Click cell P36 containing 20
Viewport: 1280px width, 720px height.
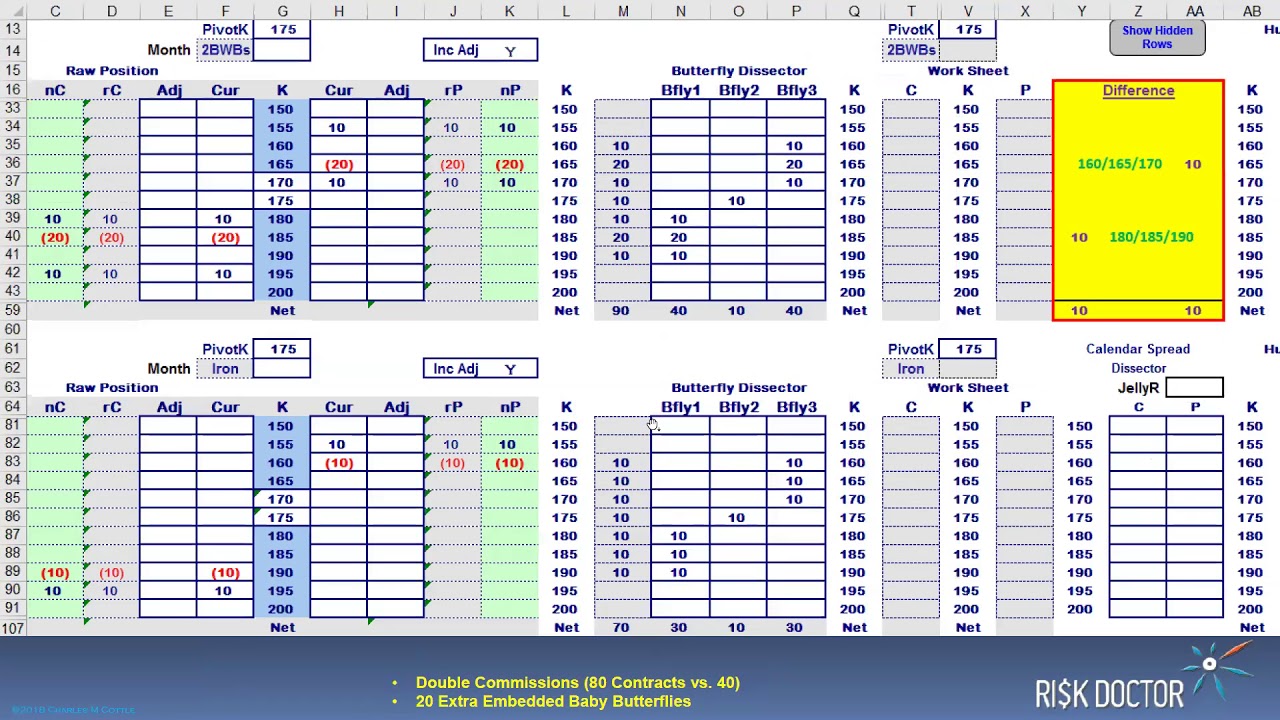795,164
